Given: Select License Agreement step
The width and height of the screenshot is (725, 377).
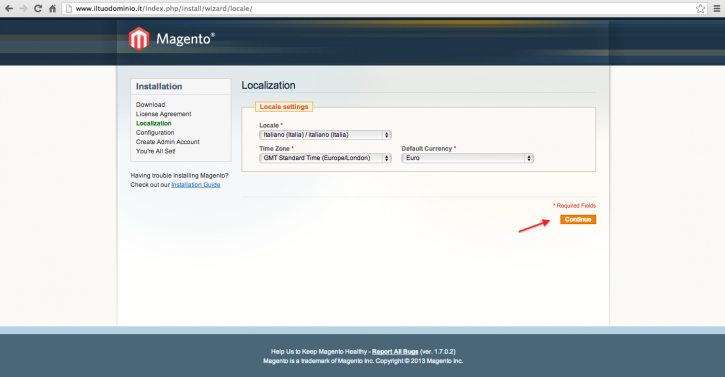Looking at the screenshot, I should (163, 114).
